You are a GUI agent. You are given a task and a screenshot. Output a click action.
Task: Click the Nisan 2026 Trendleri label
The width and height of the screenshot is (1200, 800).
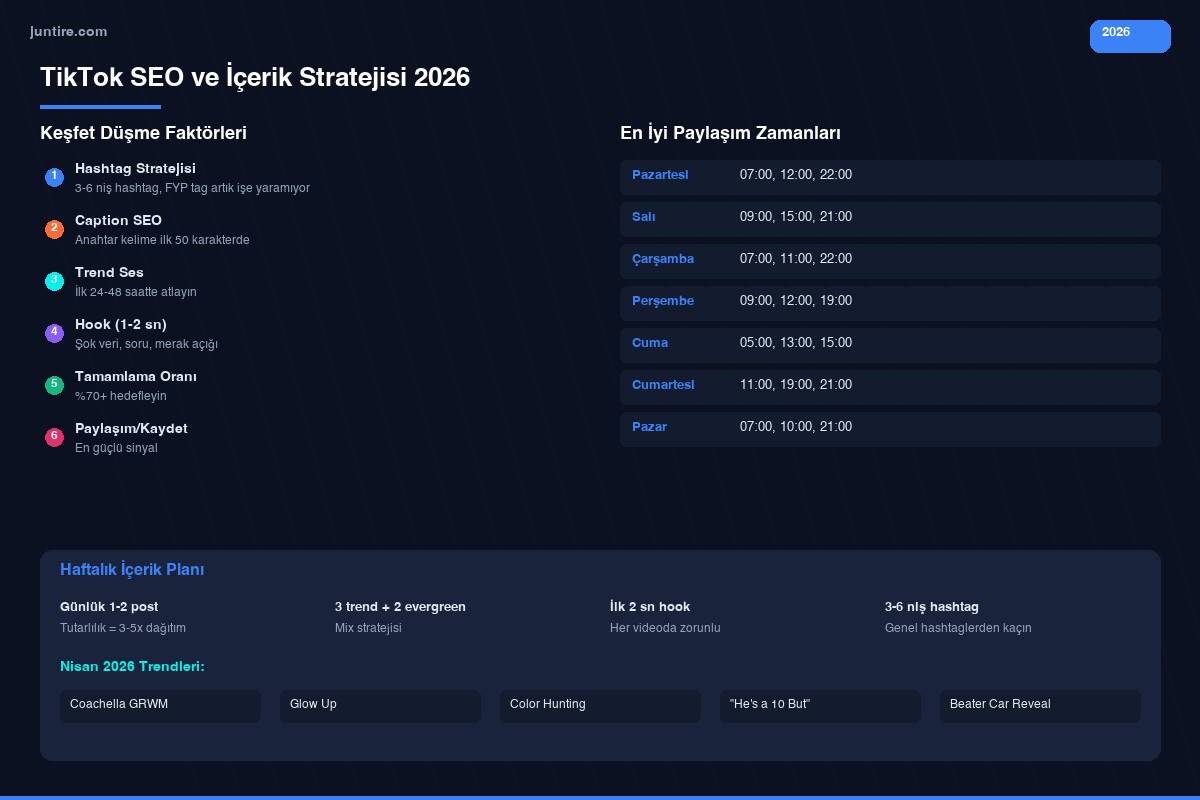(132, 666)
